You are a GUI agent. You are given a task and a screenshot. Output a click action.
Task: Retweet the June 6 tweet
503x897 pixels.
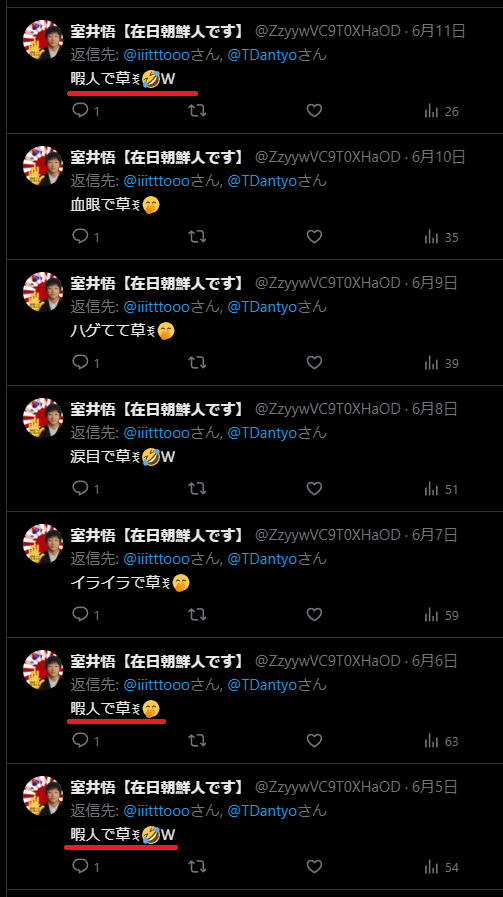click(197, 741)
